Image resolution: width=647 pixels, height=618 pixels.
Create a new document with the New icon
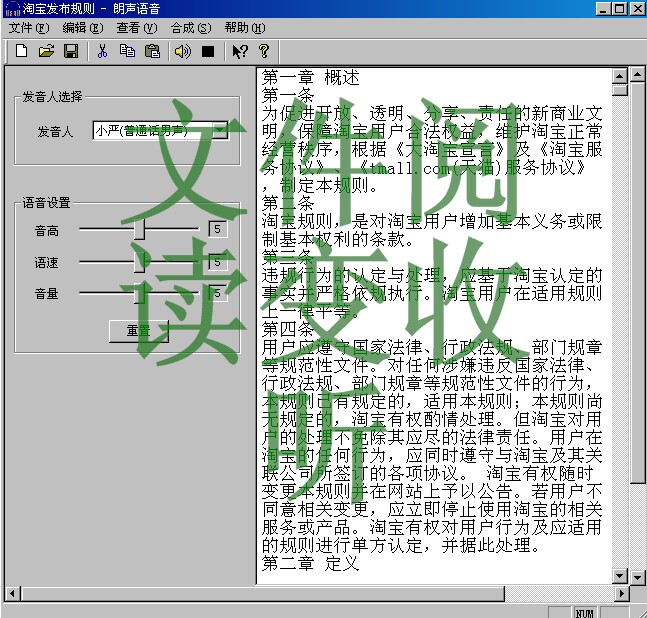point(21,51)
